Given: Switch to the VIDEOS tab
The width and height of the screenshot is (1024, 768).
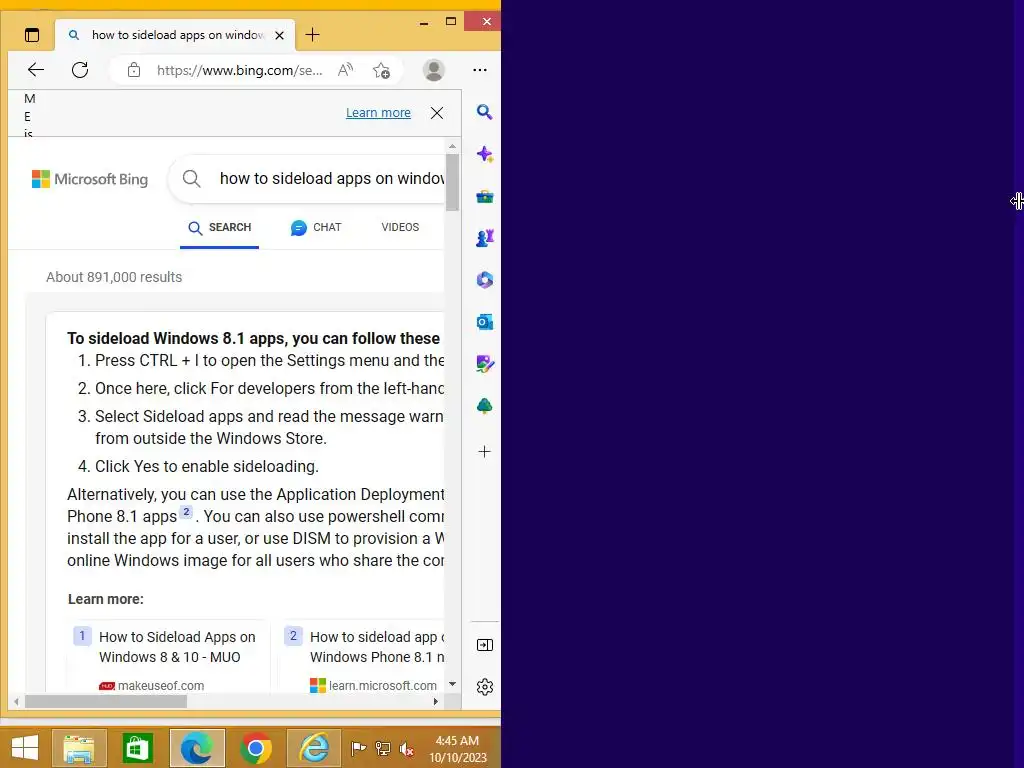Looking at the screenshot, I should click(x=400, y=227).
